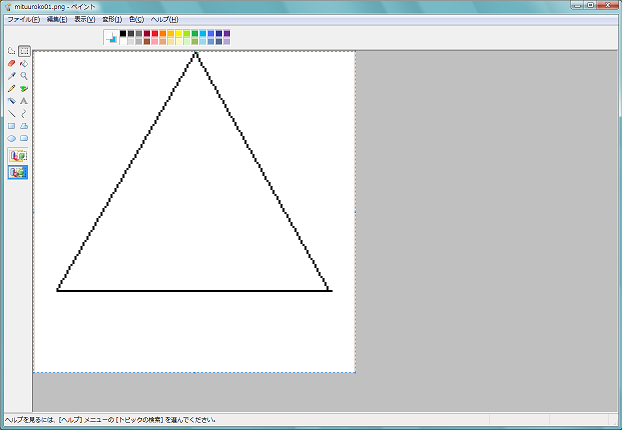
Task: Open the ファイル(F) menu
Action: (x=24, y=19)
